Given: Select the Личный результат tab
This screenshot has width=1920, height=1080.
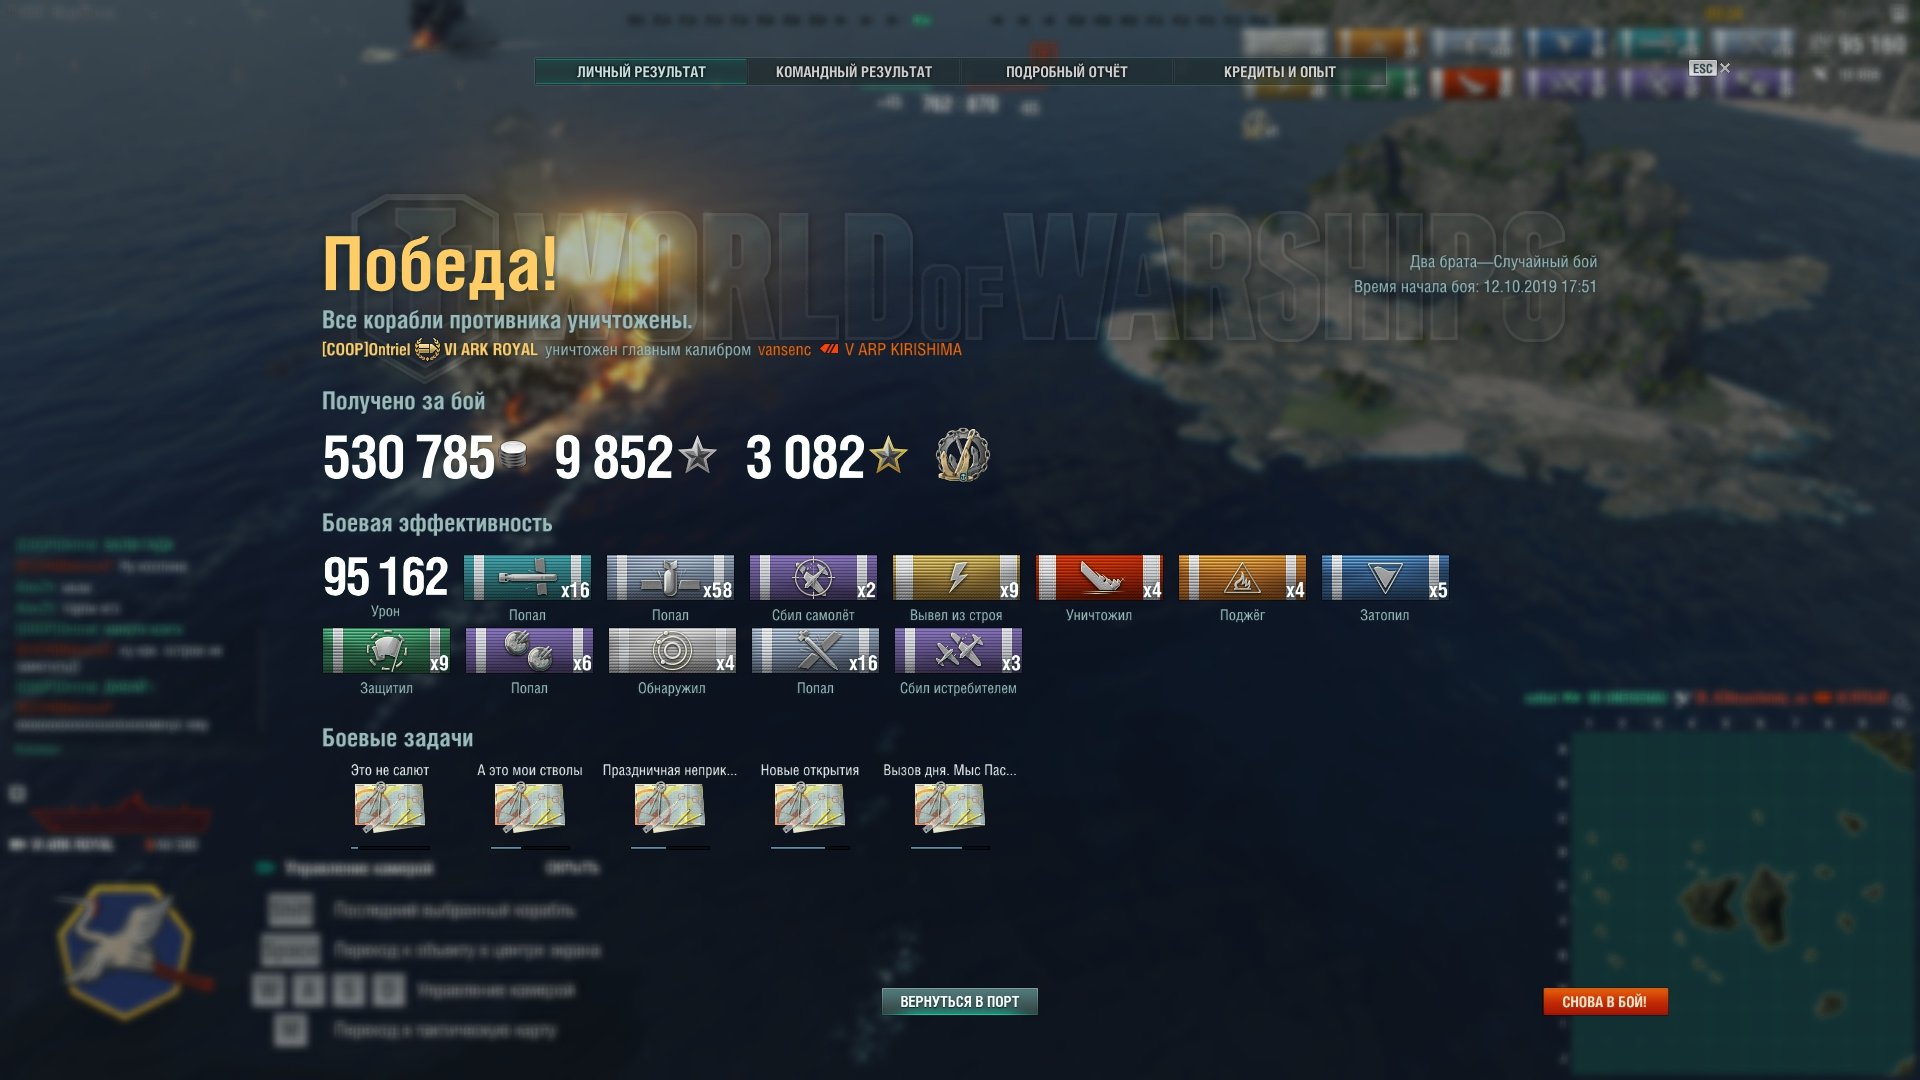Looking at the screenshot, I should (641, 72).
